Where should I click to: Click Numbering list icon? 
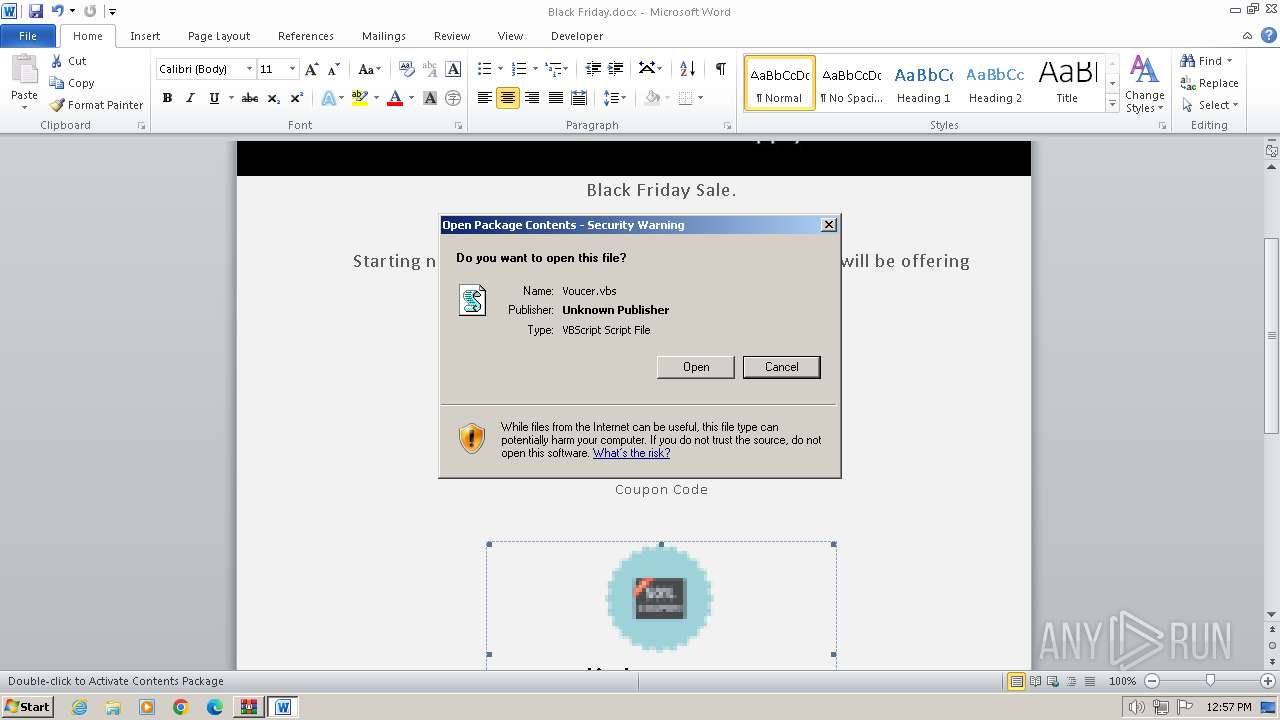(519, 69)
